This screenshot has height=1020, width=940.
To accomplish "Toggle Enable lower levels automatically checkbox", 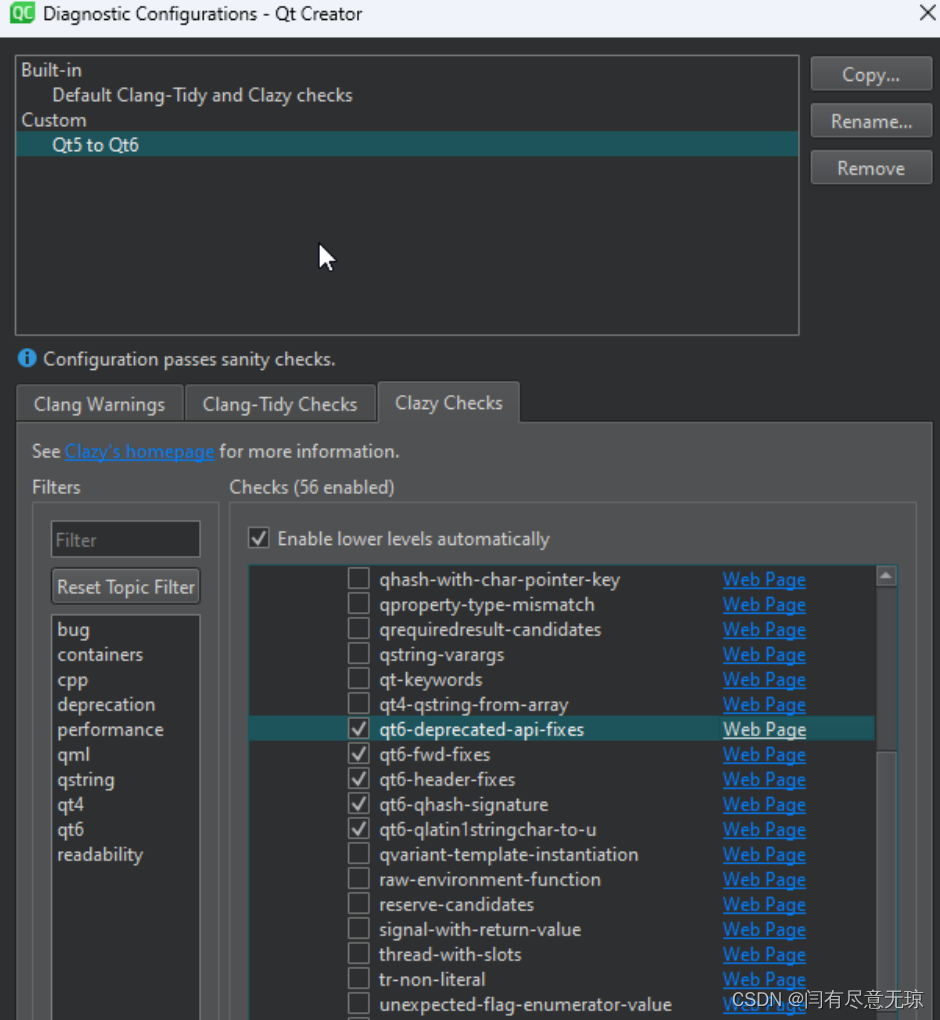I will pos(258,538).
